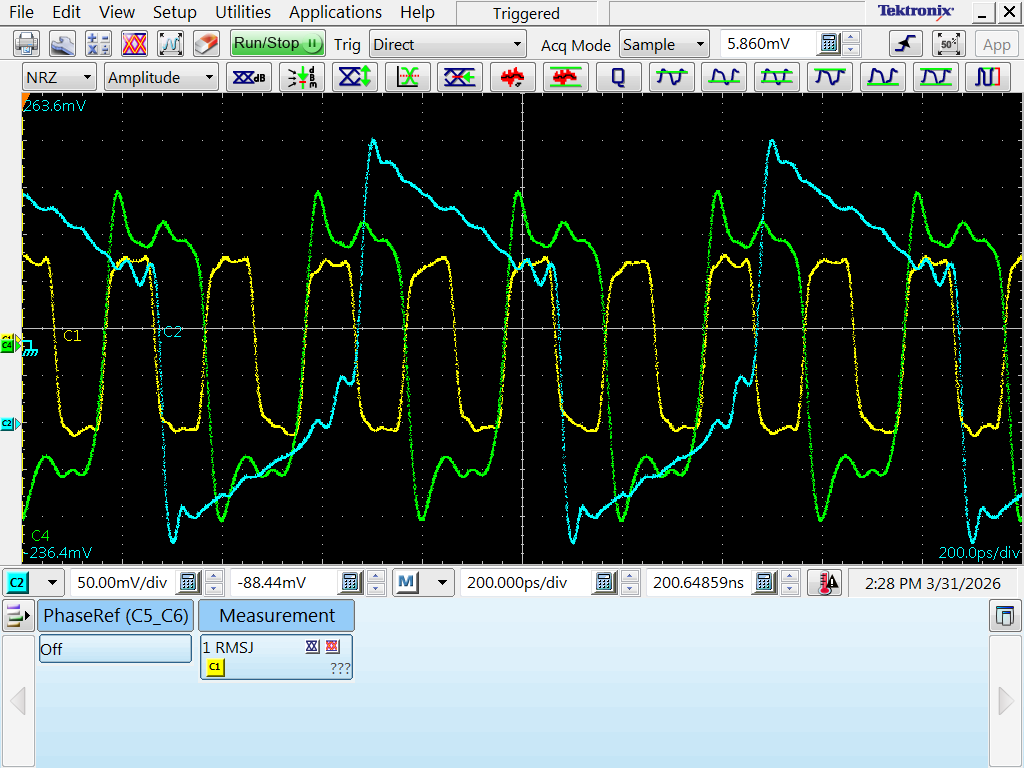Toggle the C1 source badge in RMSJ

click(215, 667)
